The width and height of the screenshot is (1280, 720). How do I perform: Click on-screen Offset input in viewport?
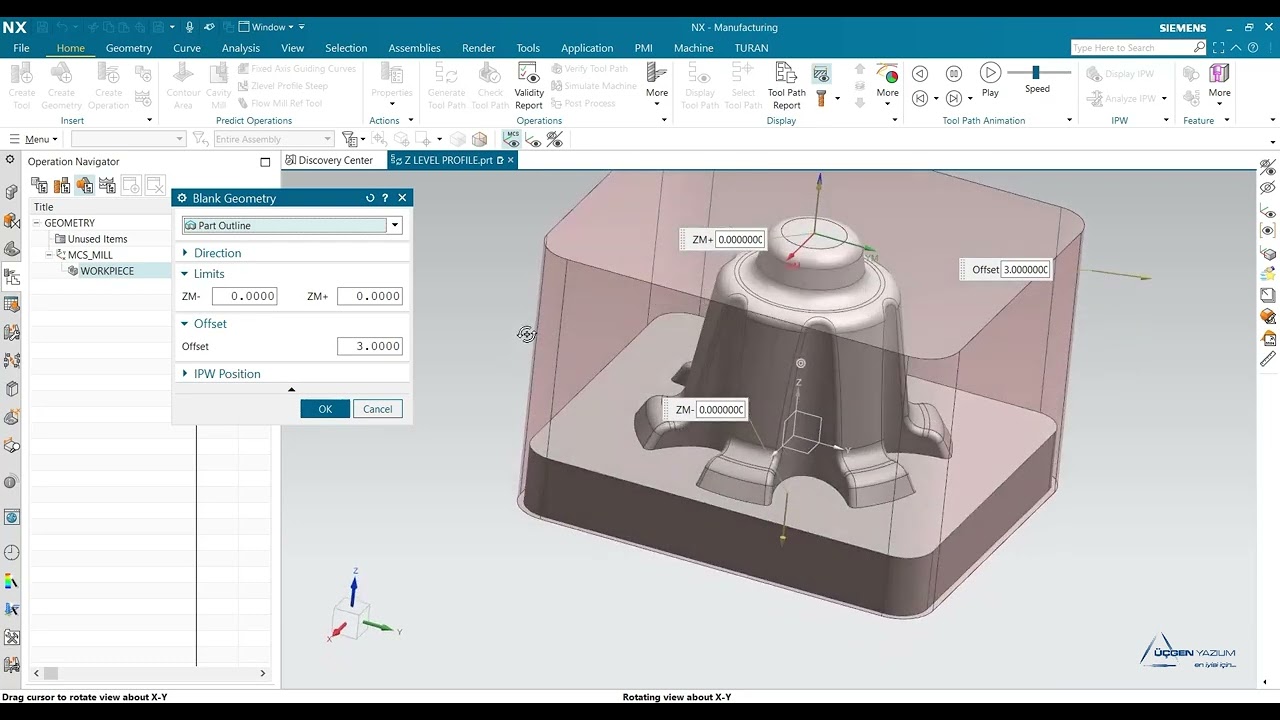[x=1025, y=269]
